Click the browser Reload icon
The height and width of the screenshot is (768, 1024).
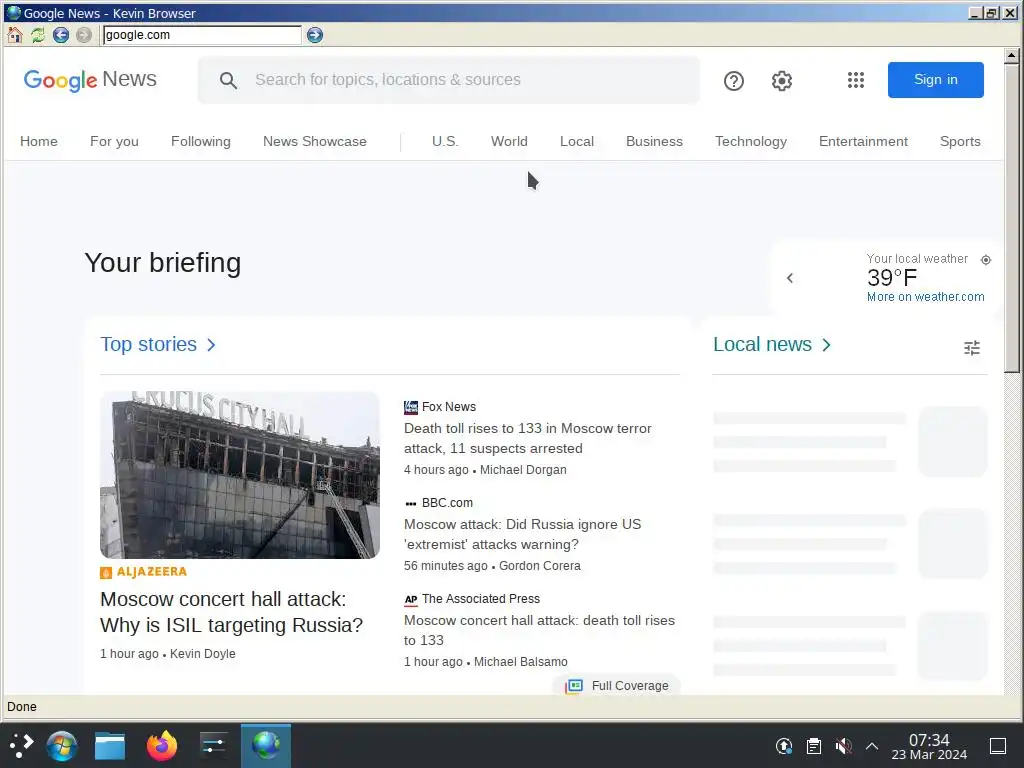(x=38, y=35)
